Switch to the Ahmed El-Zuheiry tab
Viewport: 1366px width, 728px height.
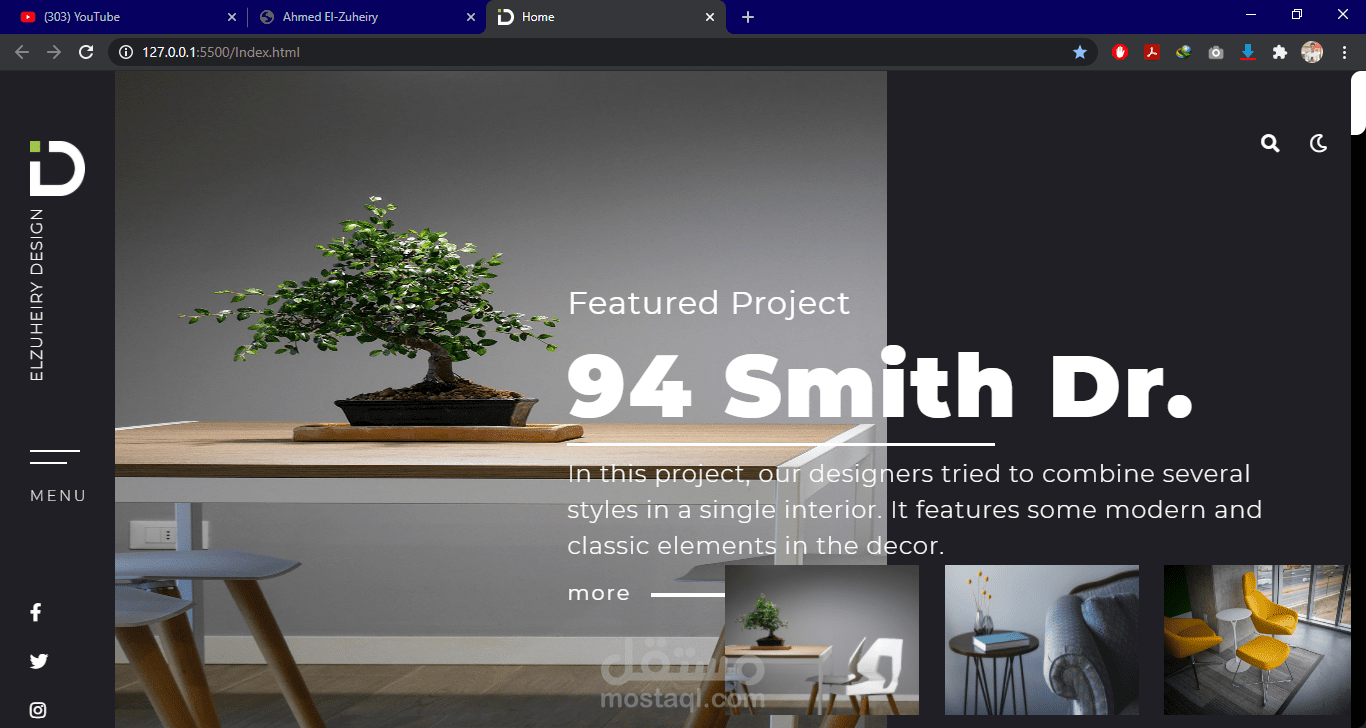coord(366,17)
